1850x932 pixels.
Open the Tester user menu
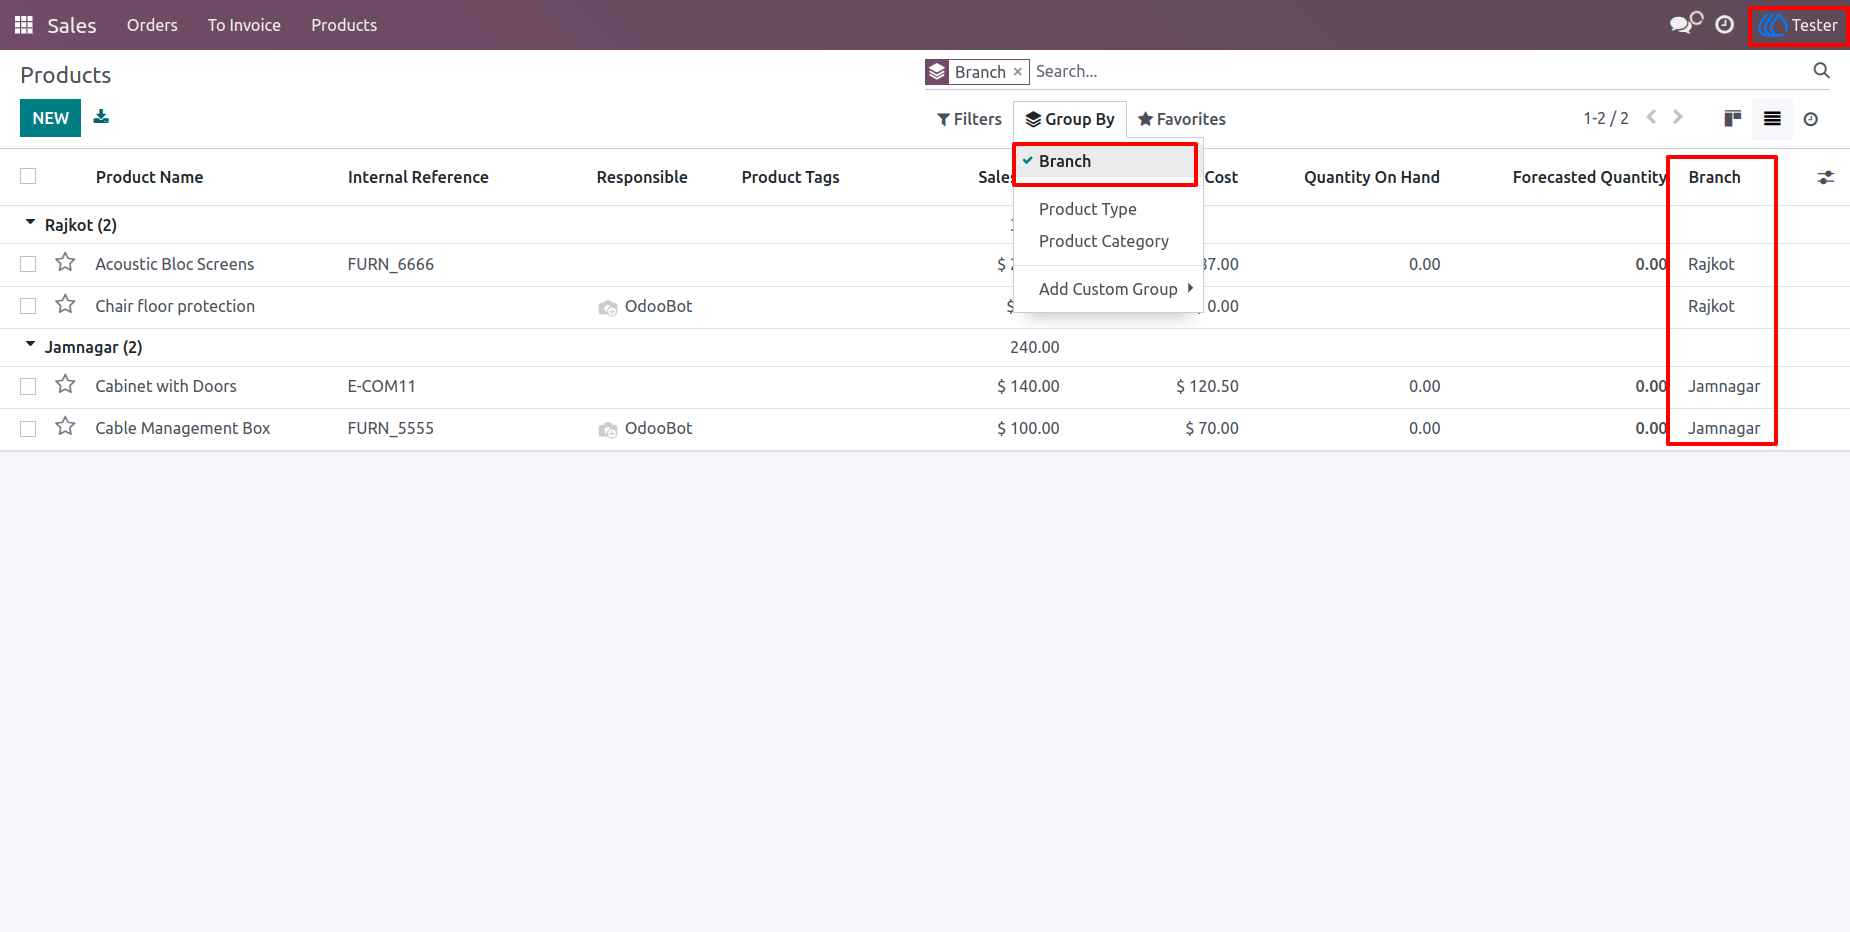1798,25
